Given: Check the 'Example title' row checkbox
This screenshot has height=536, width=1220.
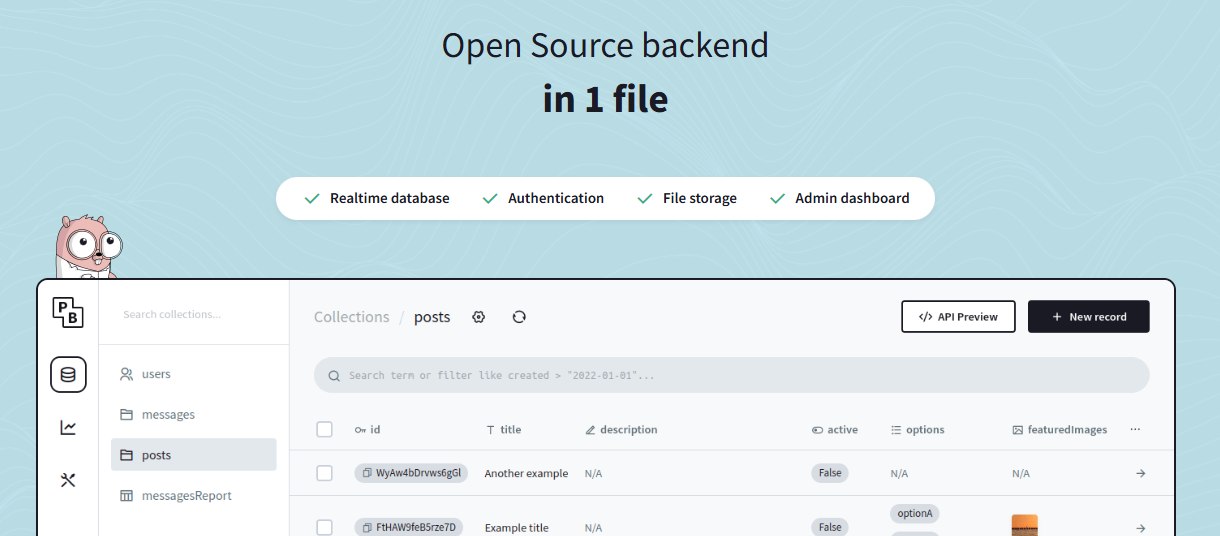Looking at the screenshot, I should (x=324, y=527).
